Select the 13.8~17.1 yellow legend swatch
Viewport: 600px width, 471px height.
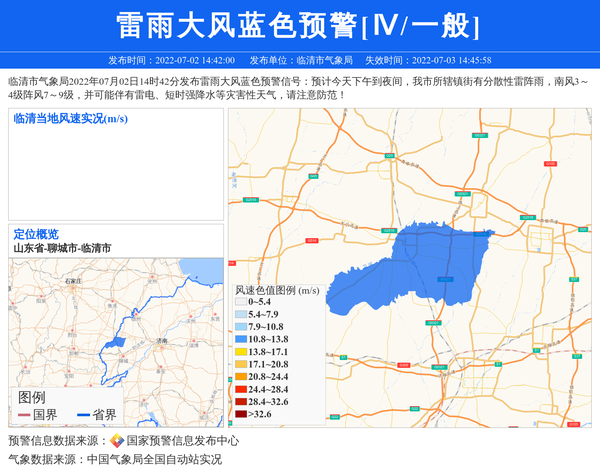click(241, 352)
